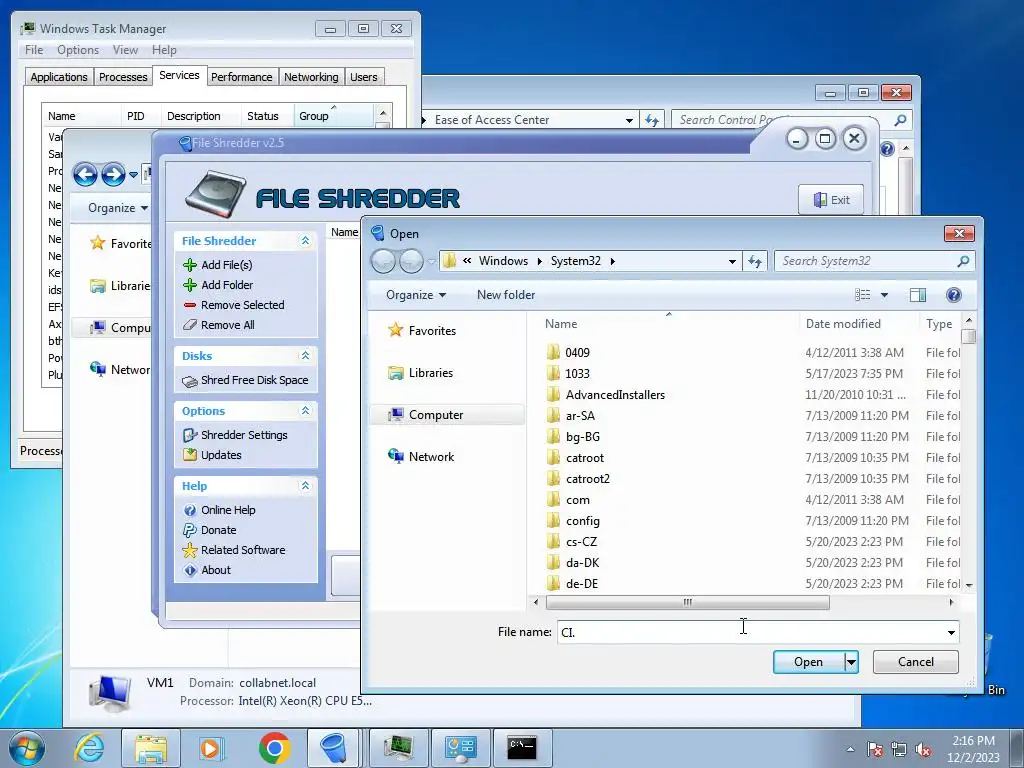The image size is (1024, 768).
Task: Switch to Users tab in Task Manager
Action: [364, 77]
